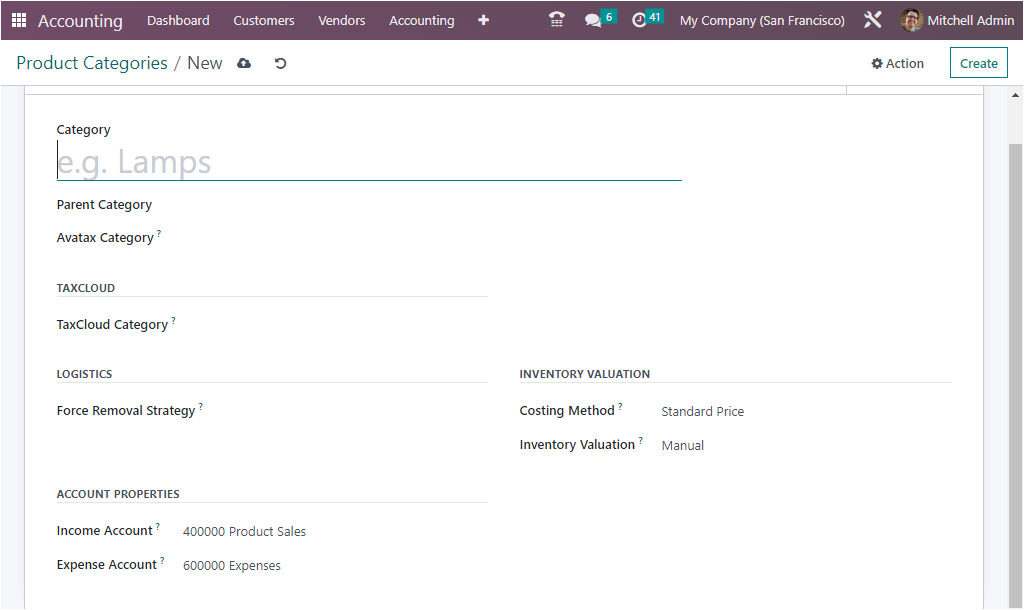
Task: Click the Category name input field
Action: pyautogui.click(x=368, y=162)
